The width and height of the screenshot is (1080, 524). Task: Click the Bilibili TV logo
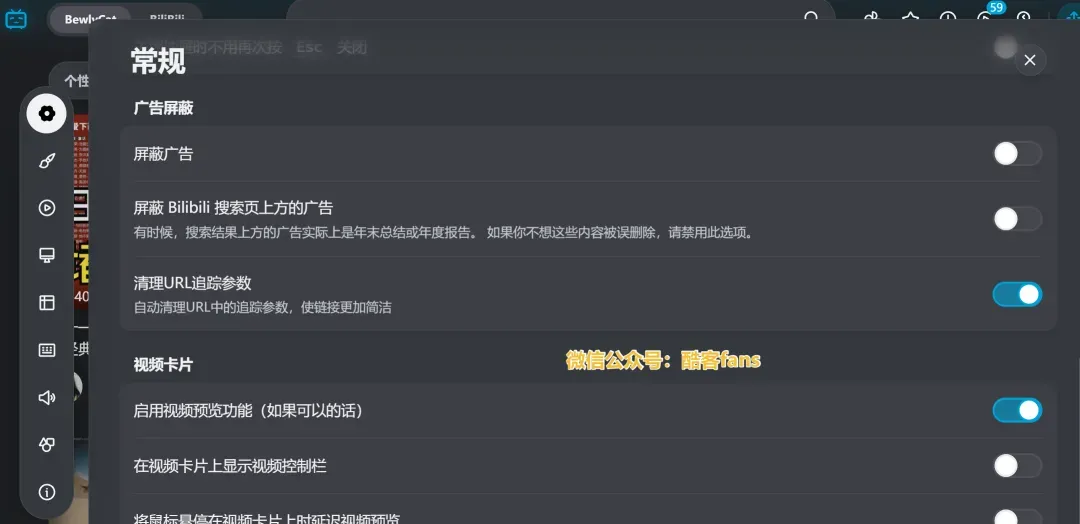point(16,19)
